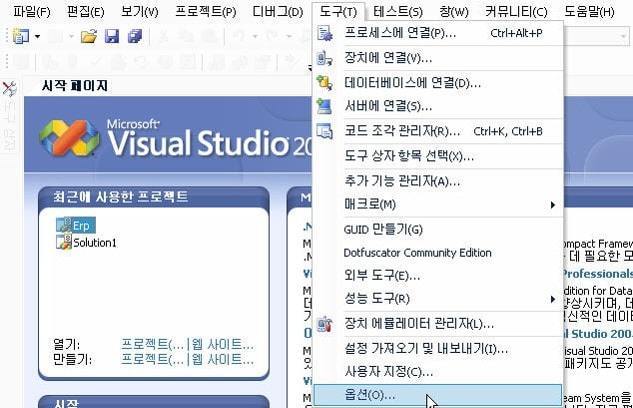This screenshot has width=633, height=408.
Task: Click the toolbar grip handle beside New Project
Action: click(6, 36)
